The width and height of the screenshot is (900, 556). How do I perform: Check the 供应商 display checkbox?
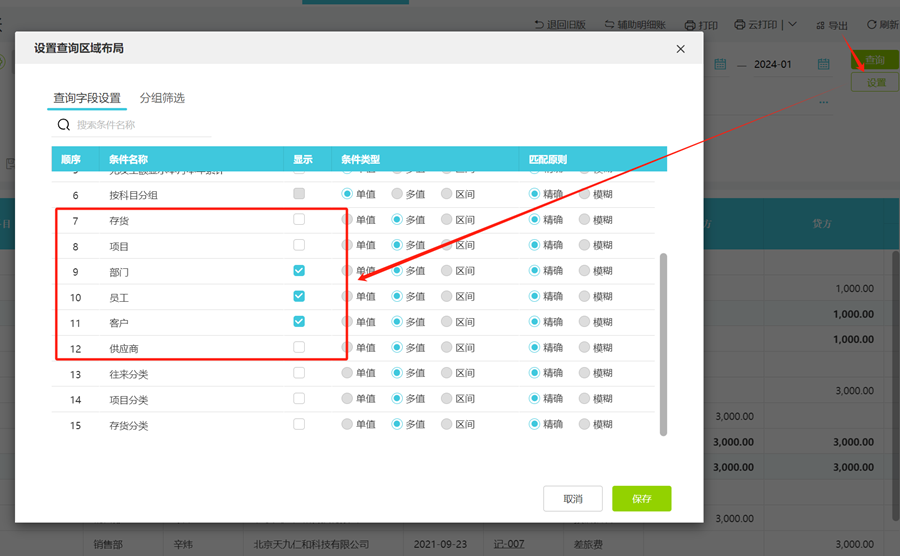(299, 347)
